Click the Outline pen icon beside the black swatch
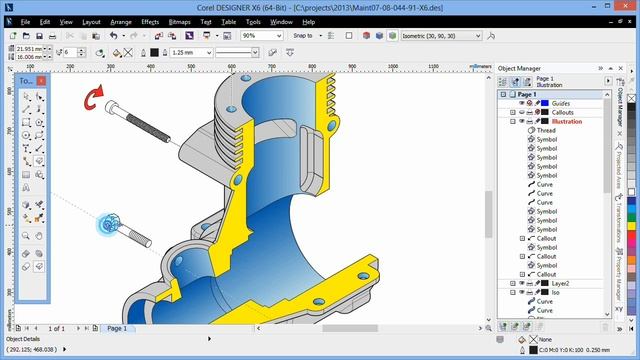Screen dimensions: 640x360 [143, 53]
